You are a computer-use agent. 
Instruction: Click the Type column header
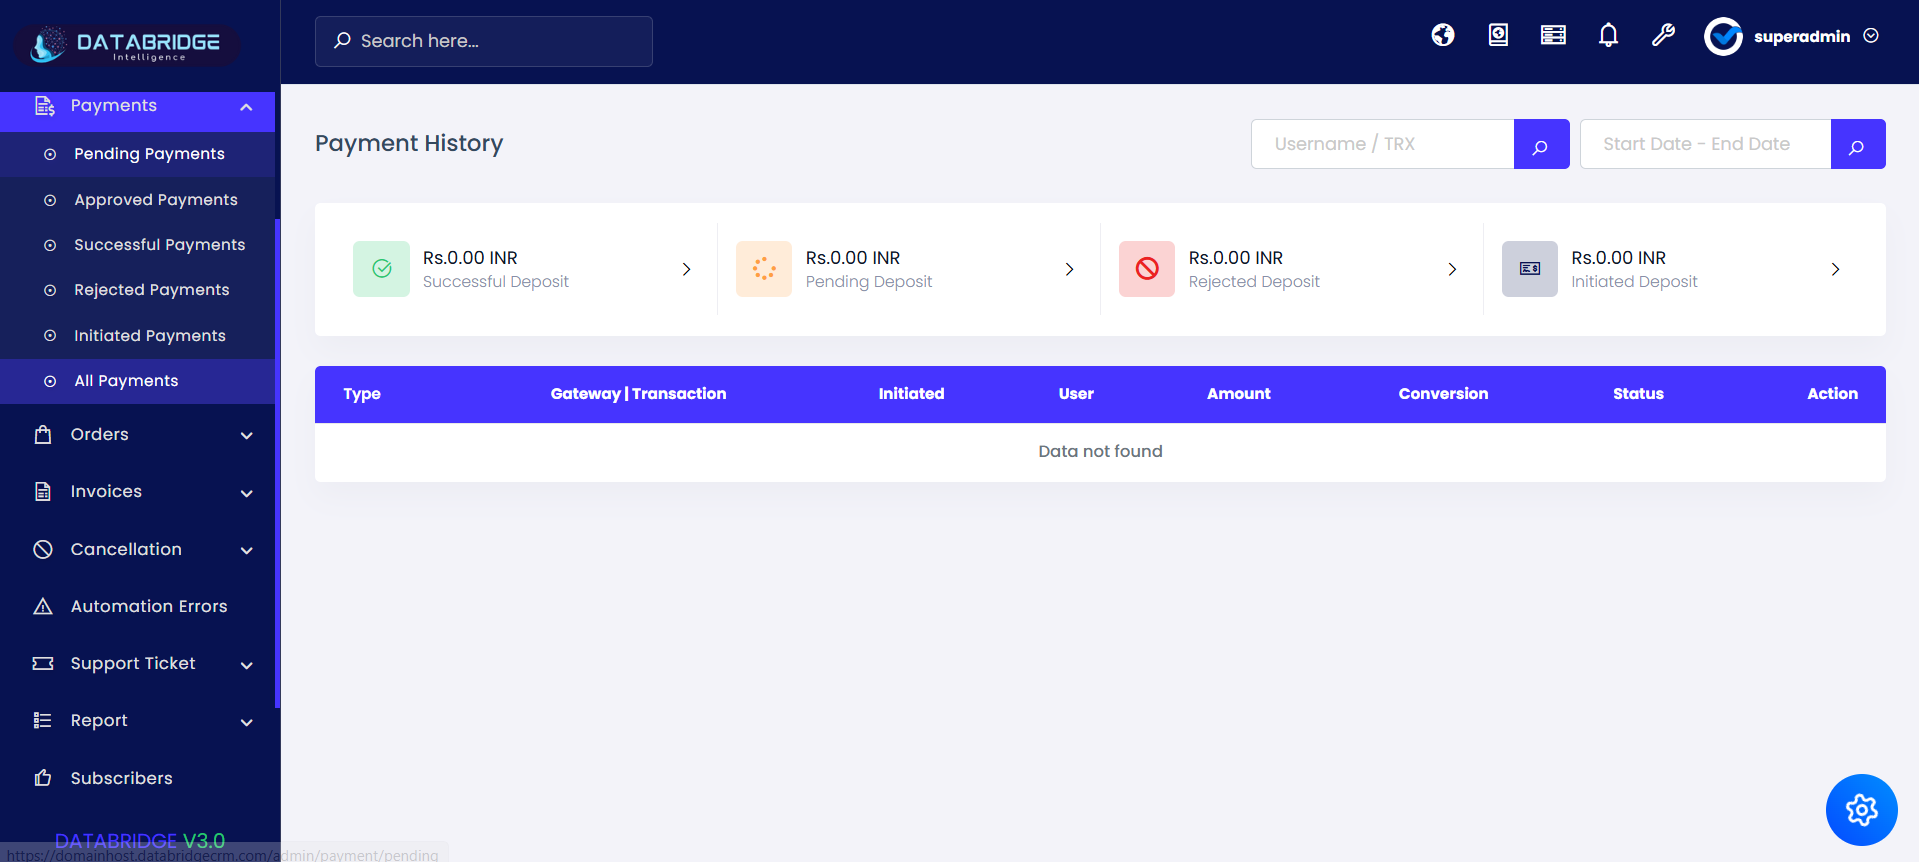(362, 394)
